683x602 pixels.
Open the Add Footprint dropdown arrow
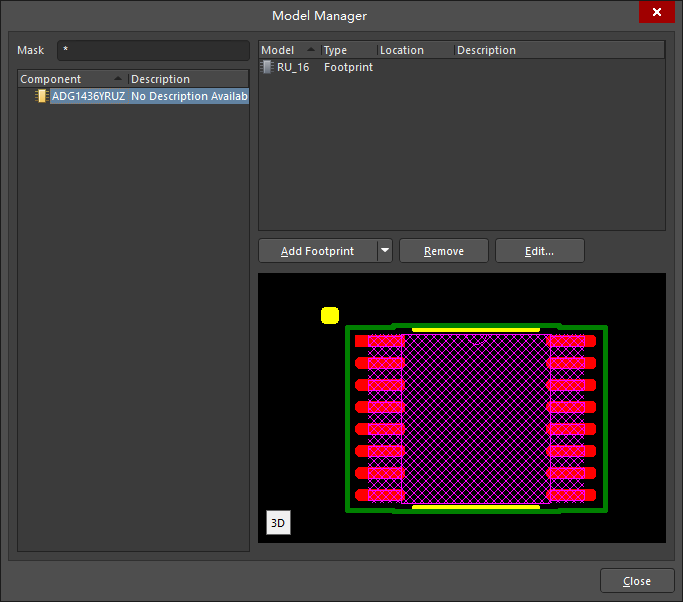coord(385,250)
